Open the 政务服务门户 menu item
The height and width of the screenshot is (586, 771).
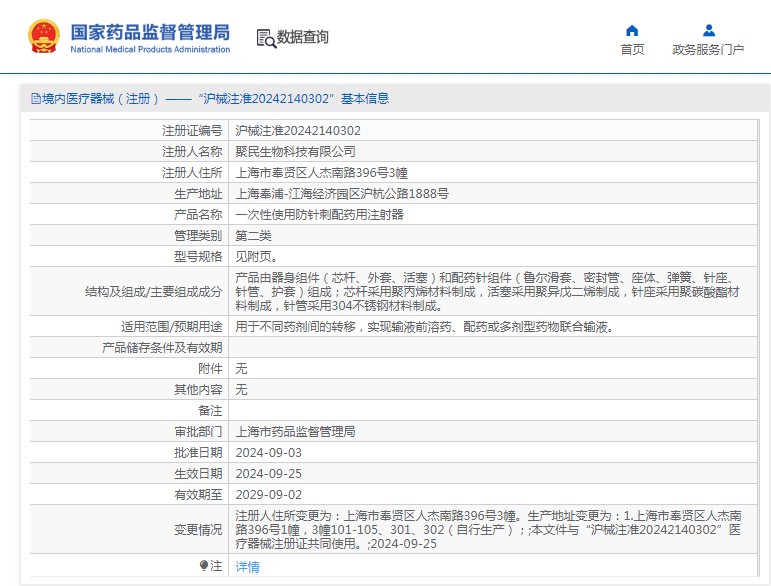pos(708,50)
